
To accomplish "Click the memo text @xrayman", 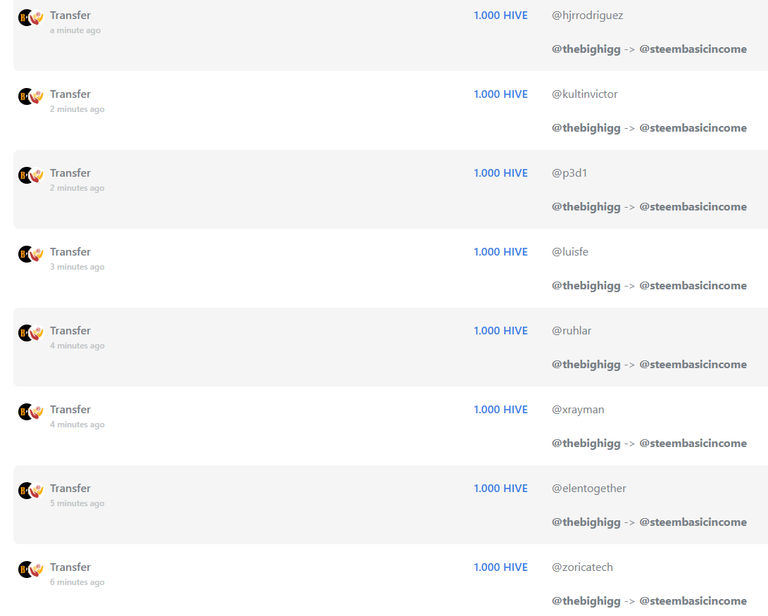I will click(x=578, y=410).
